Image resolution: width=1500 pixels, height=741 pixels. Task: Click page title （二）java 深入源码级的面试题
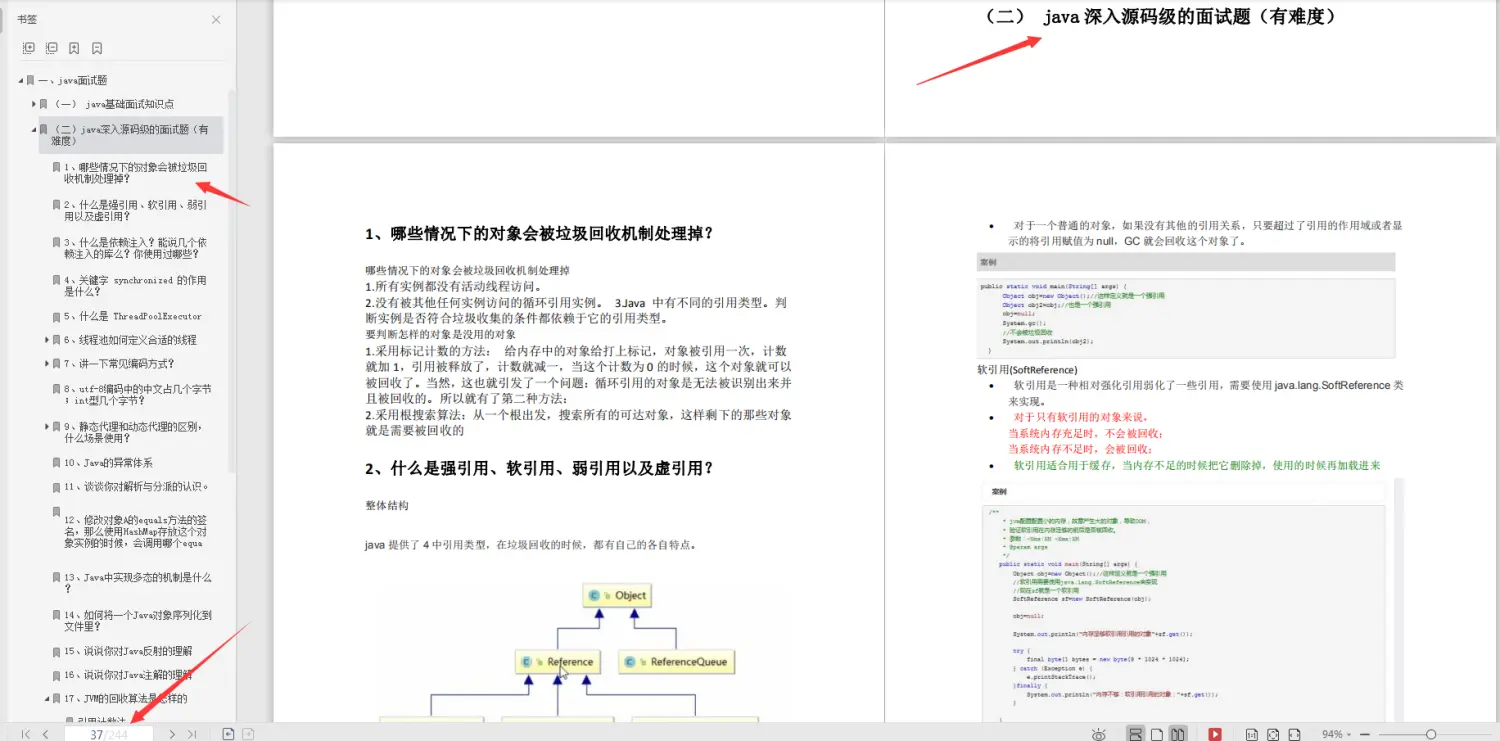[x=1160, y=17]
